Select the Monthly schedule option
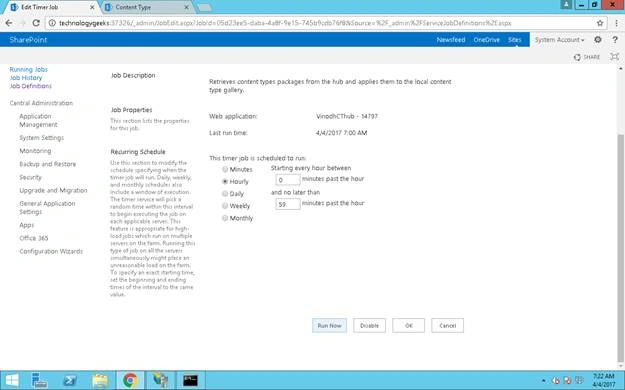Screen dimensions: 625x390 click(x=225, y=218)
